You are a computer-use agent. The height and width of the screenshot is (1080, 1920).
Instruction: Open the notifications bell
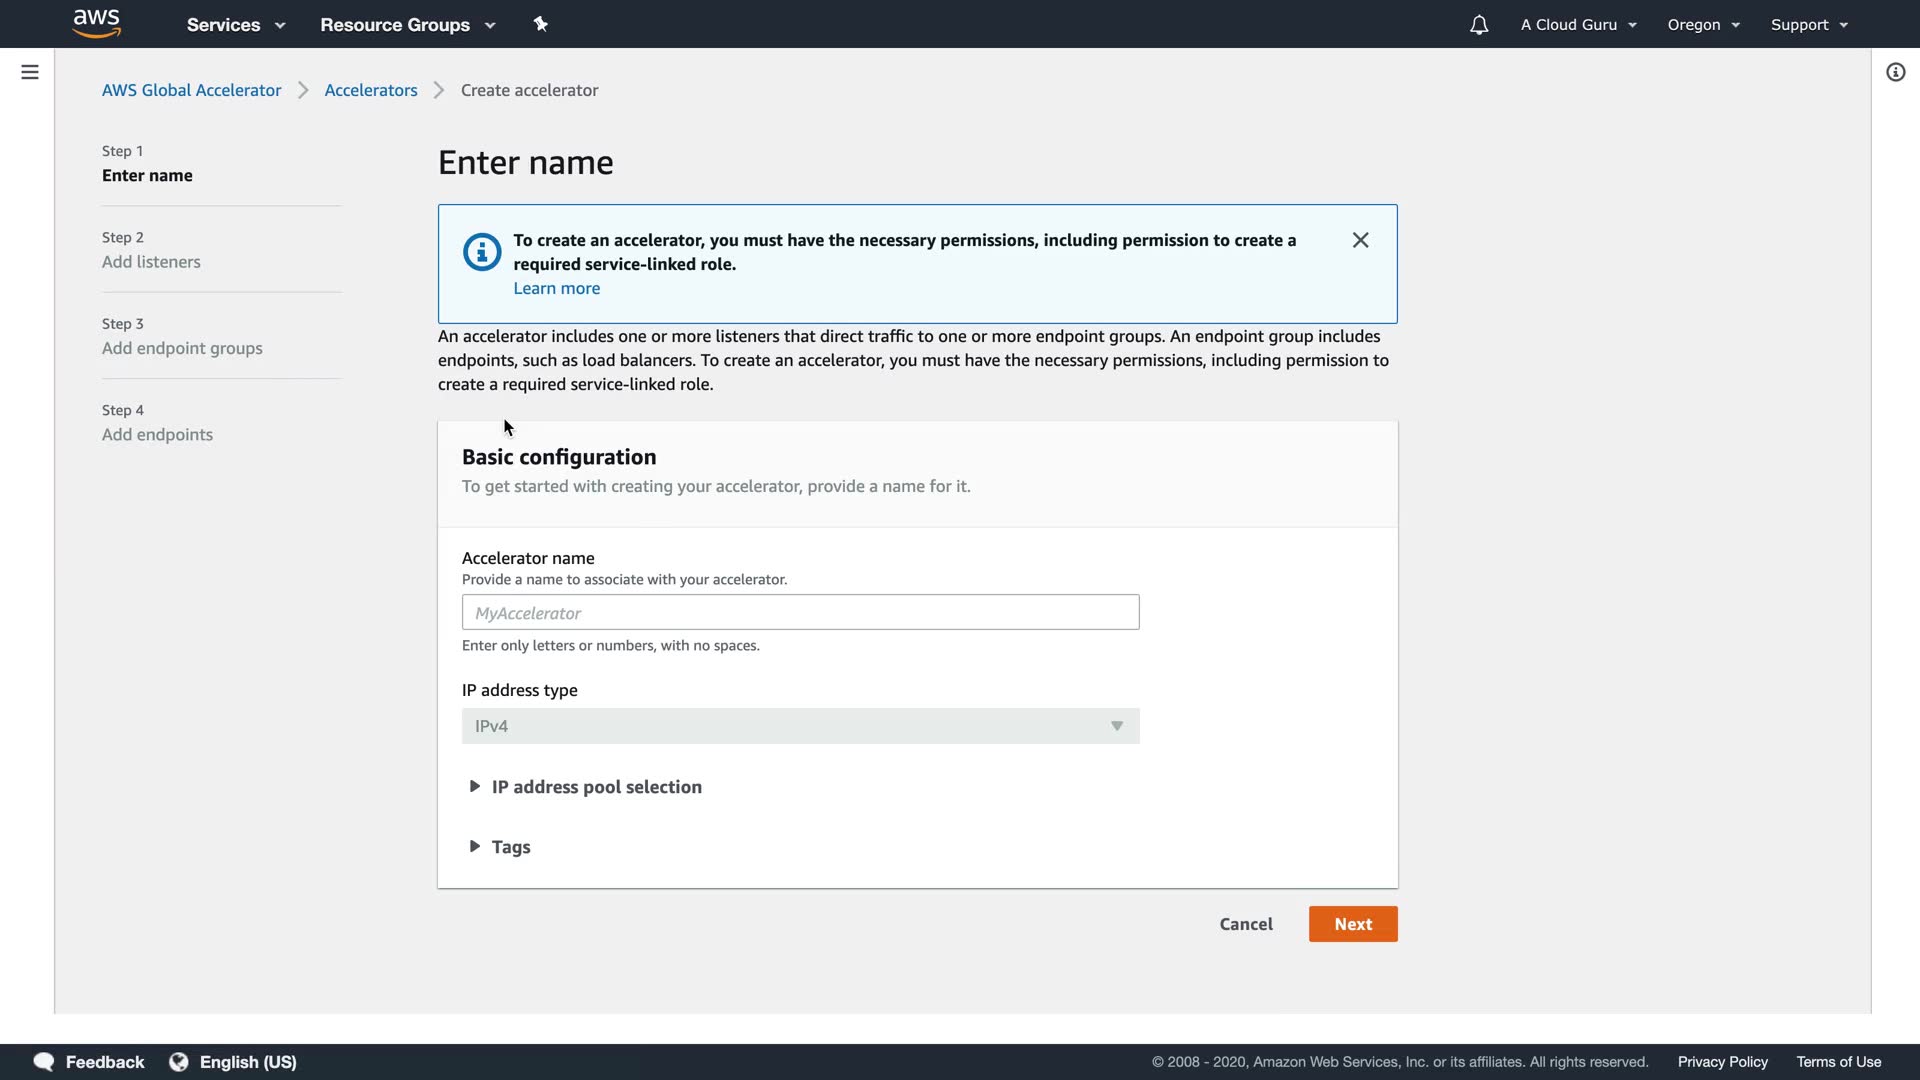[1478, 25]
